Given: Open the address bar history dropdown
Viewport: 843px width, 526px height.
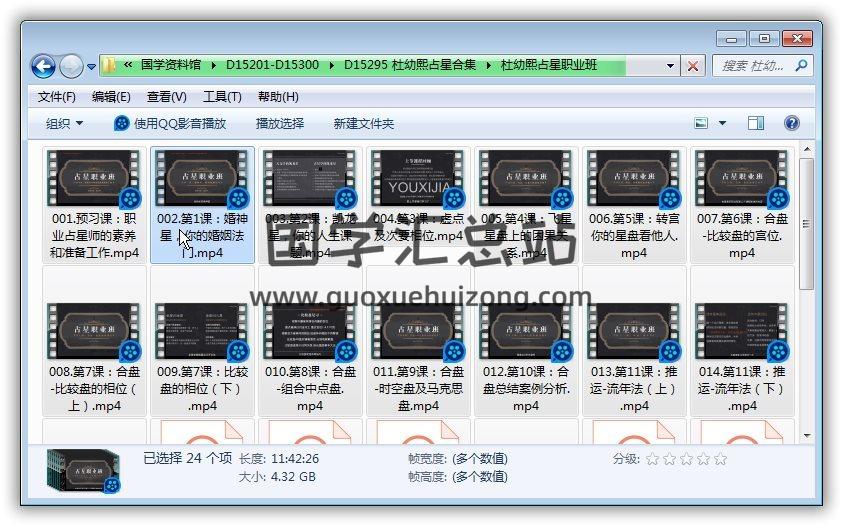Looking at the screenshot, I should tap(670, 66).
